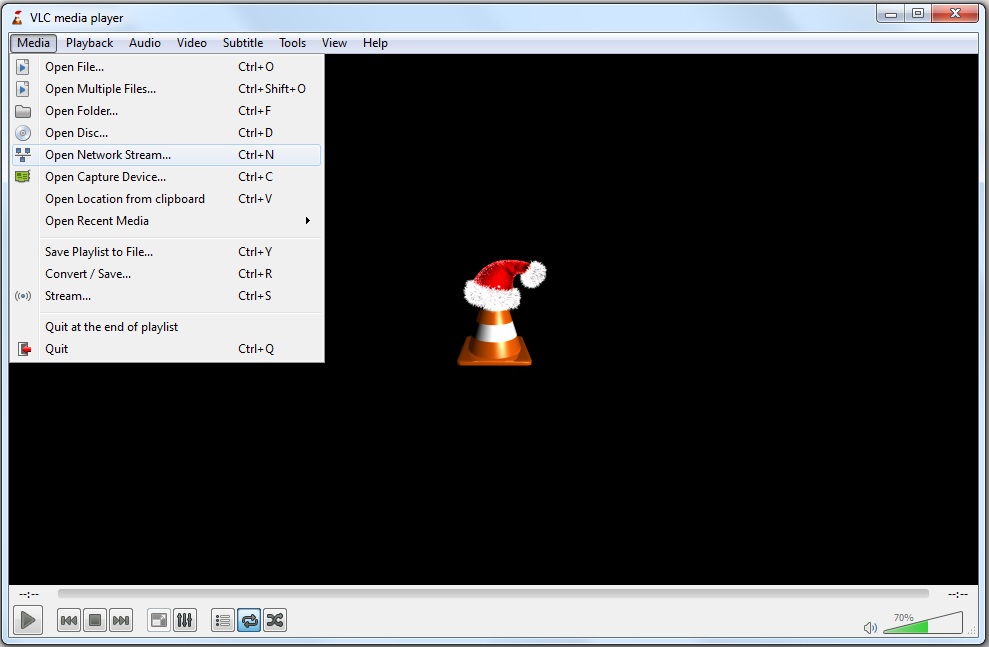The width and height of the screenshot is (989, 647).
Task: Click the Open Multiple Files icon
Action: point(23,89)
